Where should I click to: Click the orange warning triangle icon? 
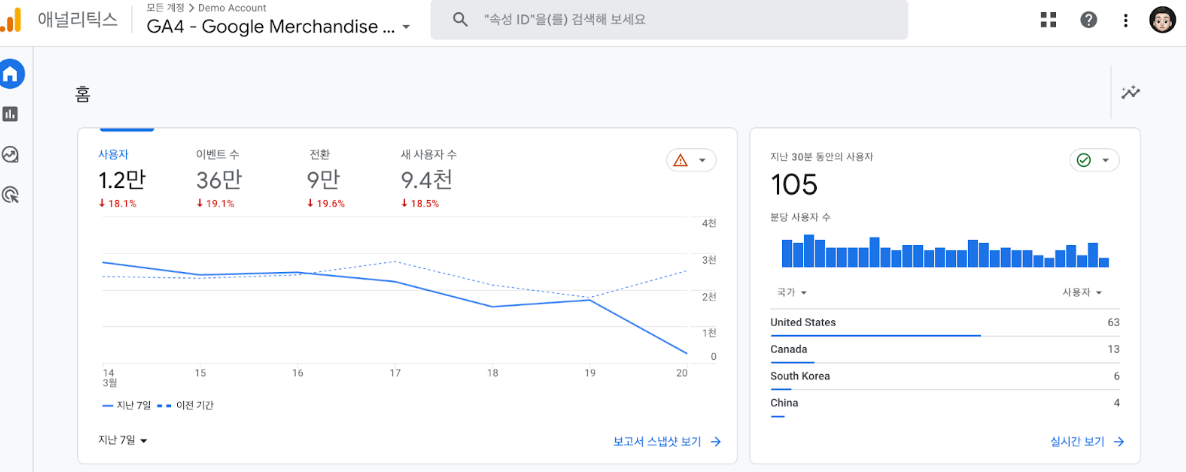680,160
